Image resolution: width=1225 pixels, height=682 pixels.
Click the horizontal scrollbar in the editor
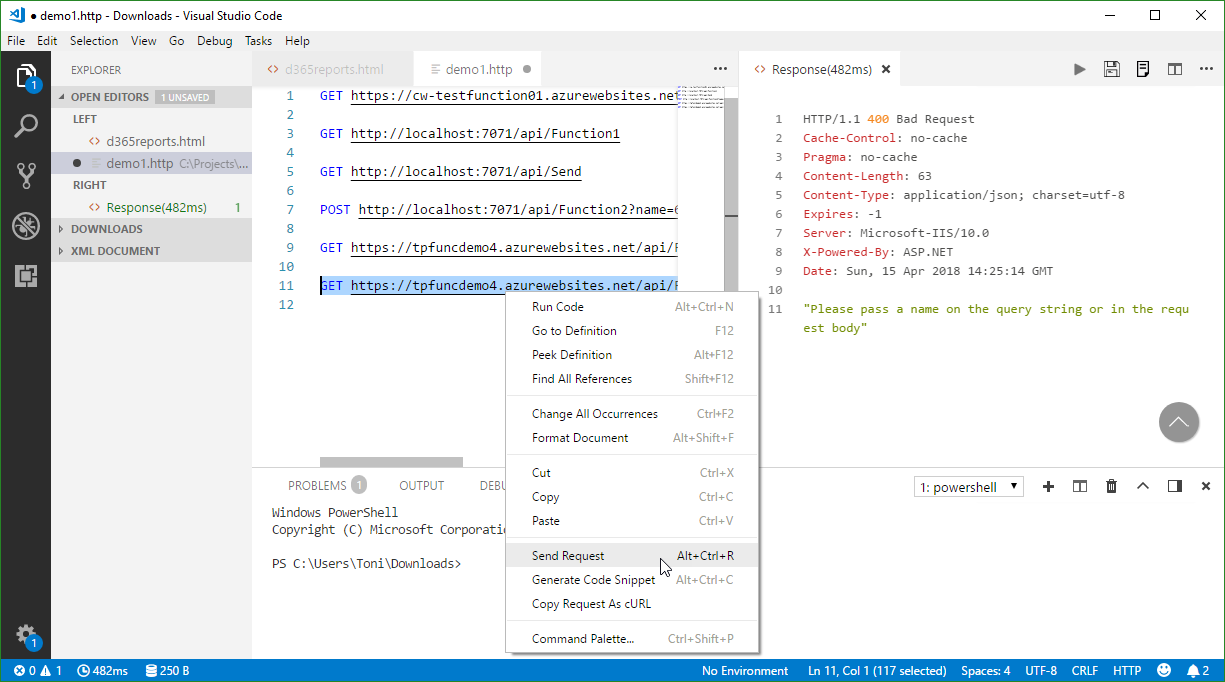coord(391,462)
